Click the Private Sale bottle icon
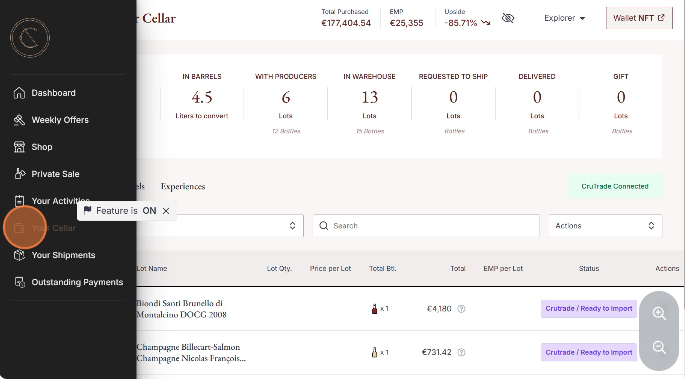The width and height of the screenshot is (685, 385). (x=19, y=173)
